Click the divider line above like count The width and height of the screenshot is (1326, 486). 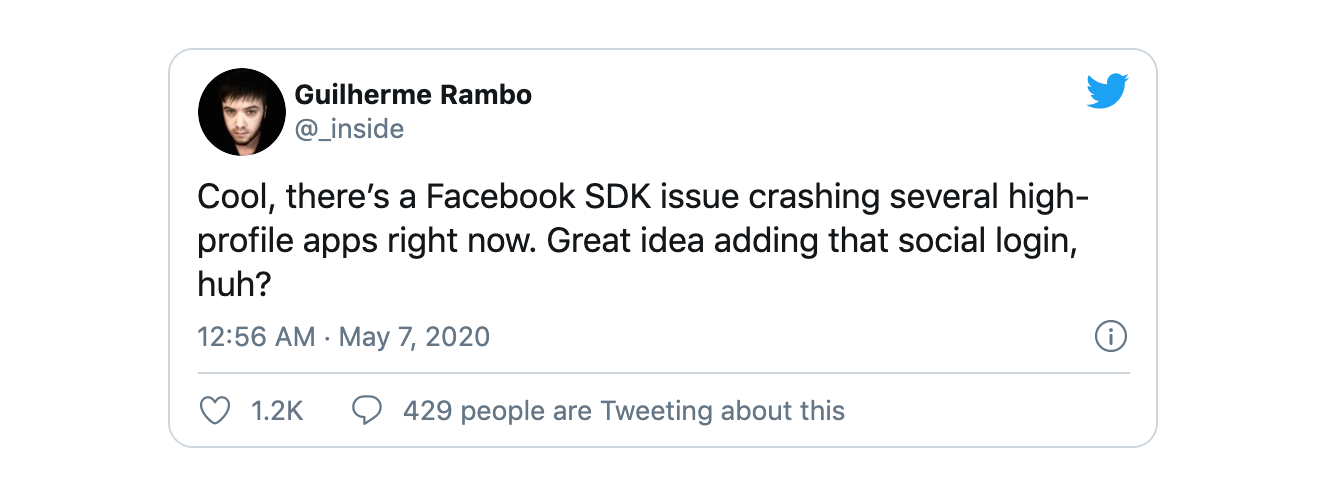coord(663,373)
